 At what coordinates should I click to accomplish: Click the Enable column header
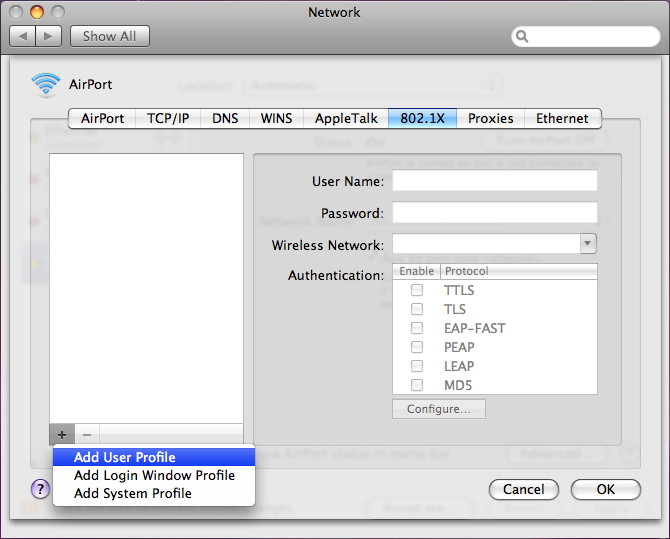pyautogui.click(x=417, y=271)
